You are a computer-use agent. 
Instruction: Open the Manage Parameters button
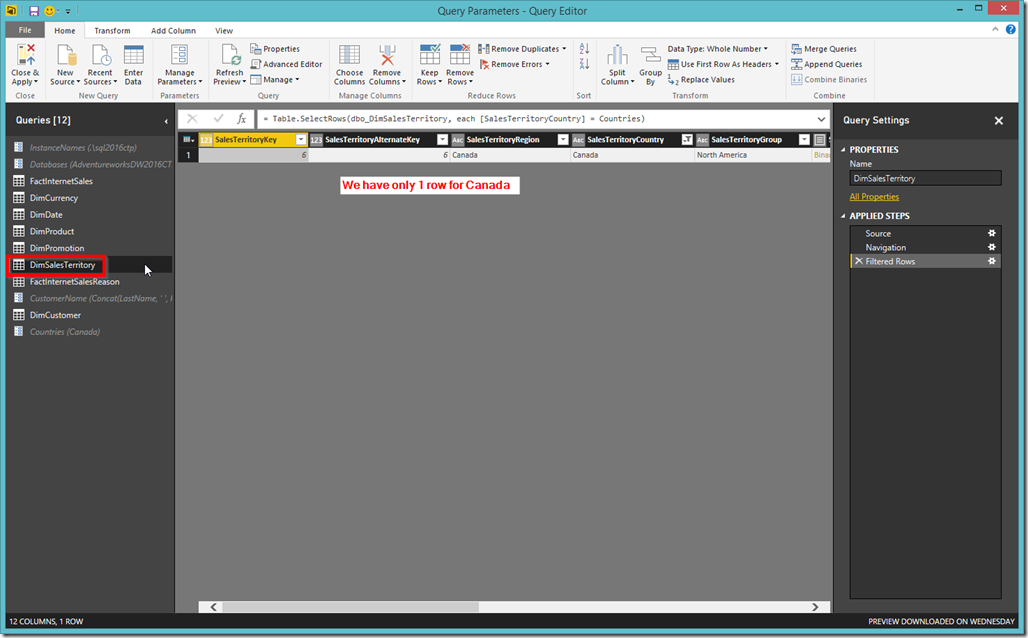[180, 65]
